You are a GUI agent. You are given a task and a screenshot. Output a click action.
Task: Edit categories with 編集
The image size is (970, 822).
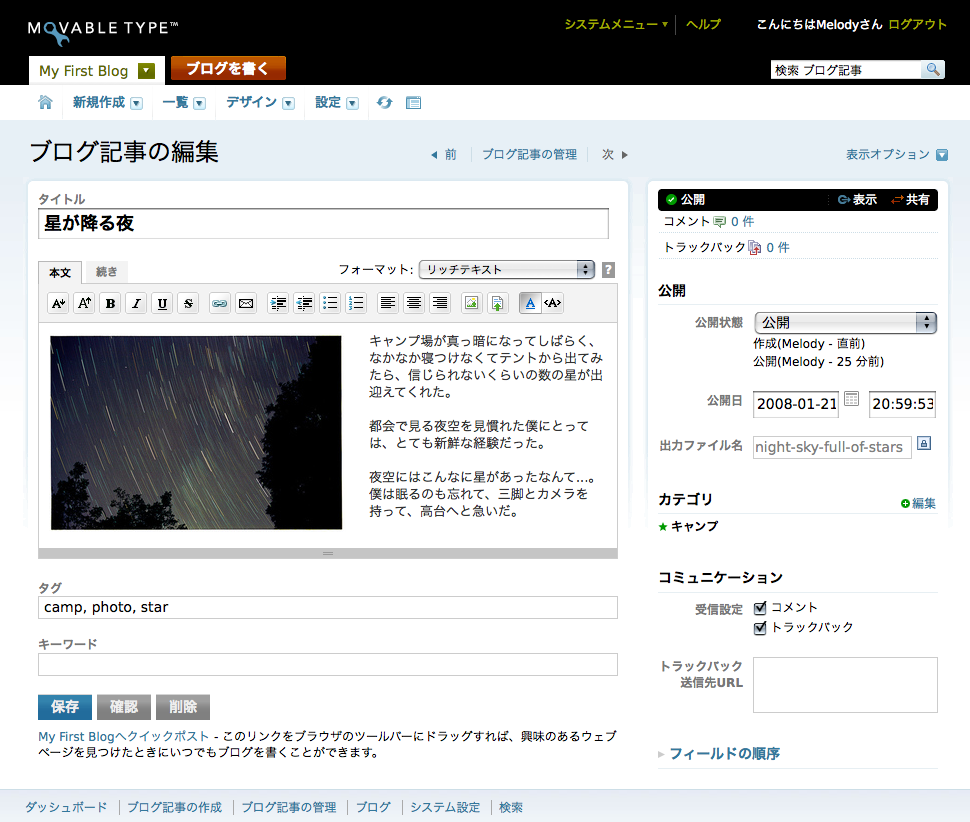pyautogui.click(x=918, y=503)
